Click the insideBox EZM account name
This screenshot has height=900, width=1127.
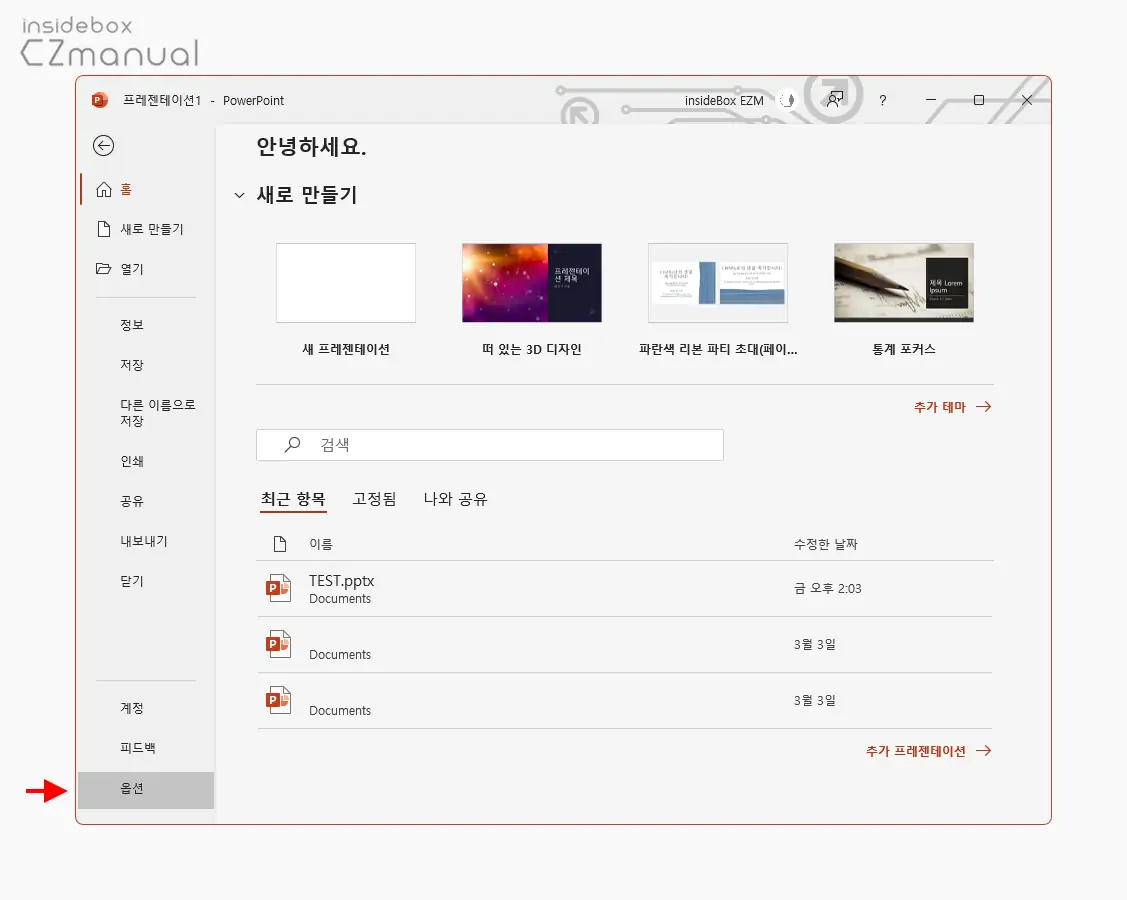coord(724,101)
